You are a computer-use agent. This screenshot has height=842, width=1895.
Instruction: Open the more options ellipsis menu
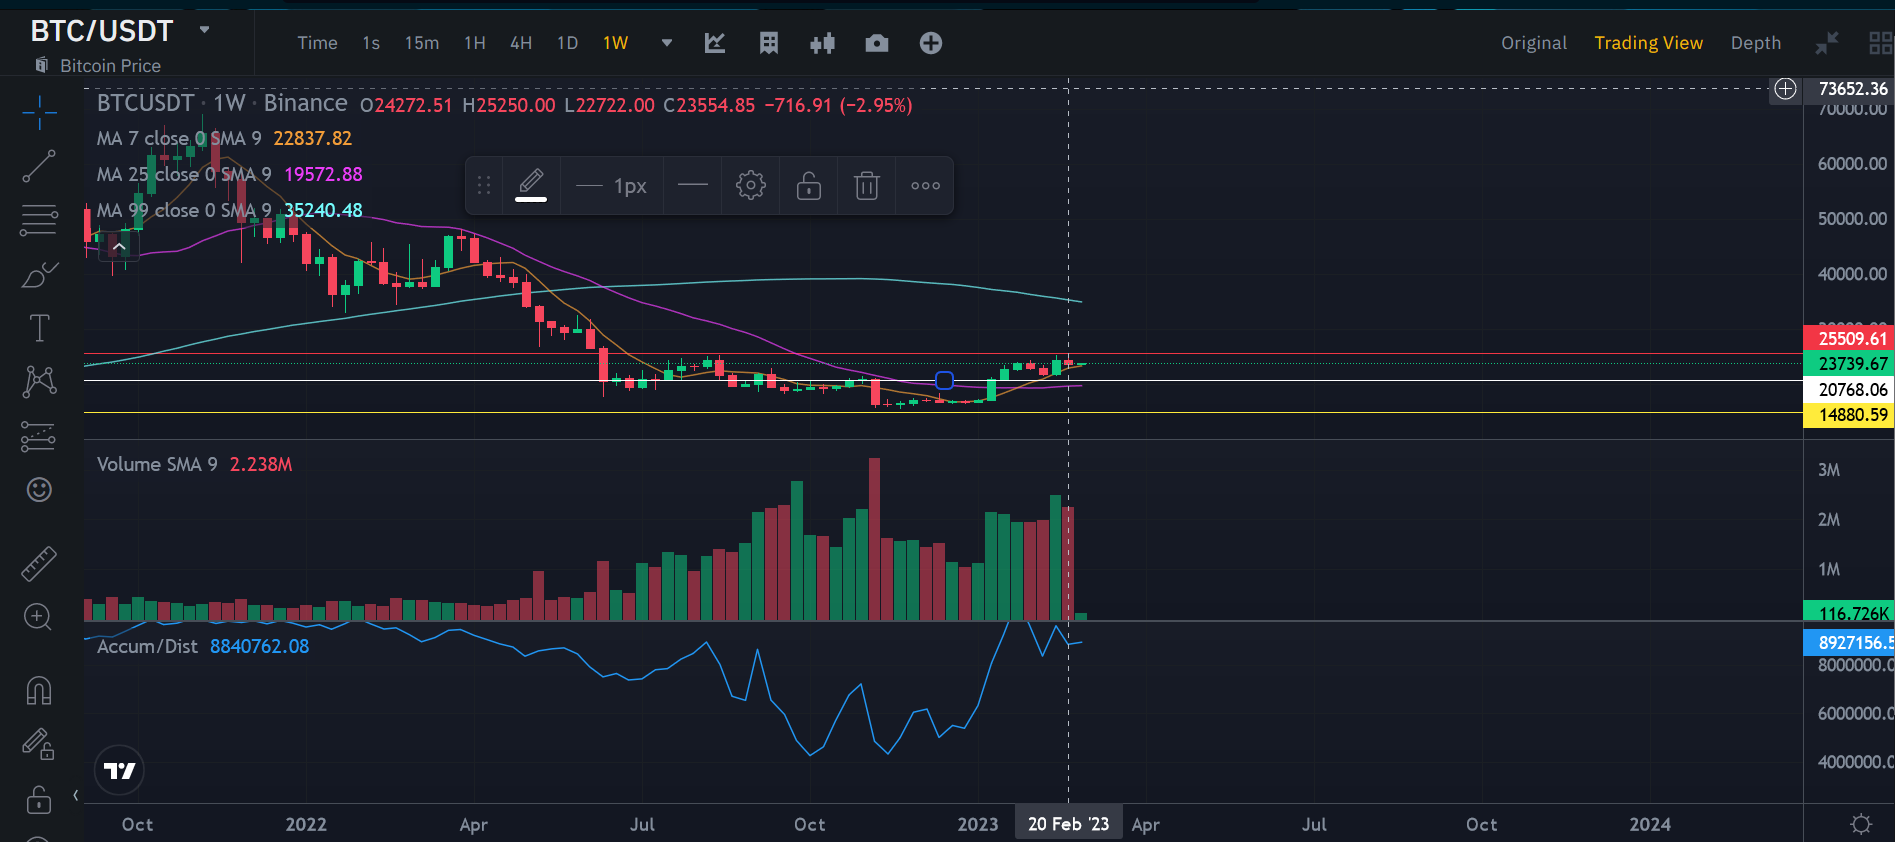pyautogui.click(x=925, y=185)
